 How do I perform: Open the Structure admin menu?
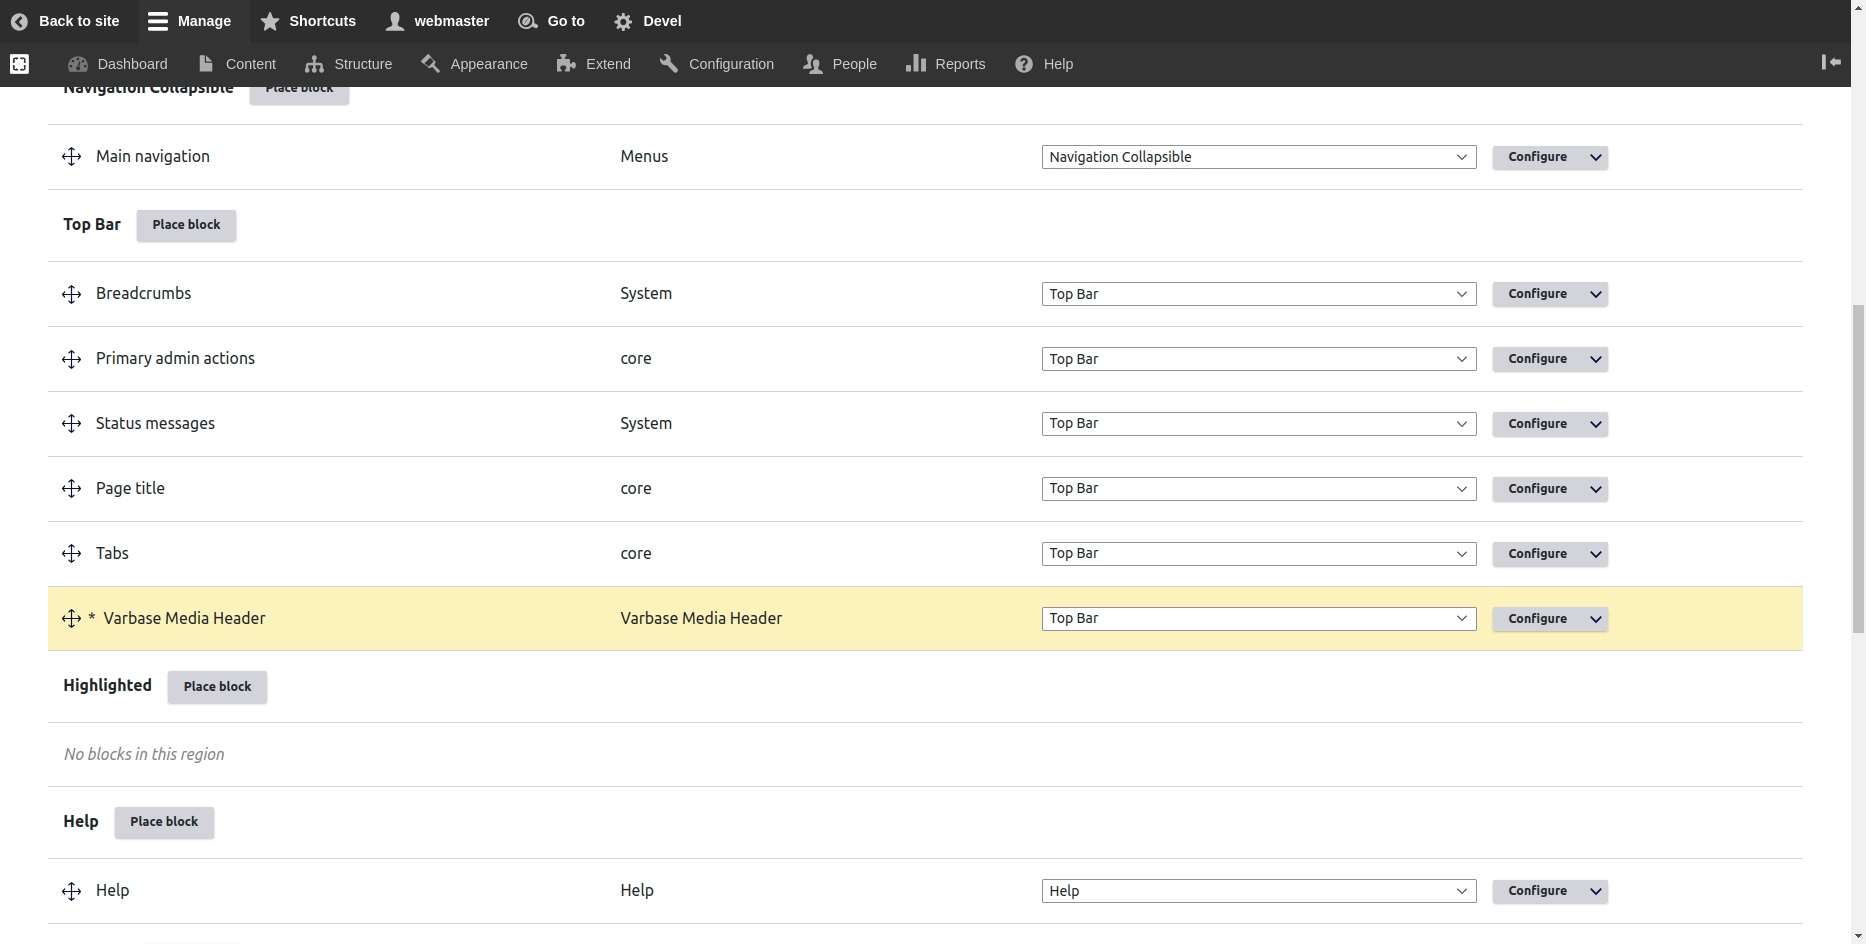pos(349,64)
